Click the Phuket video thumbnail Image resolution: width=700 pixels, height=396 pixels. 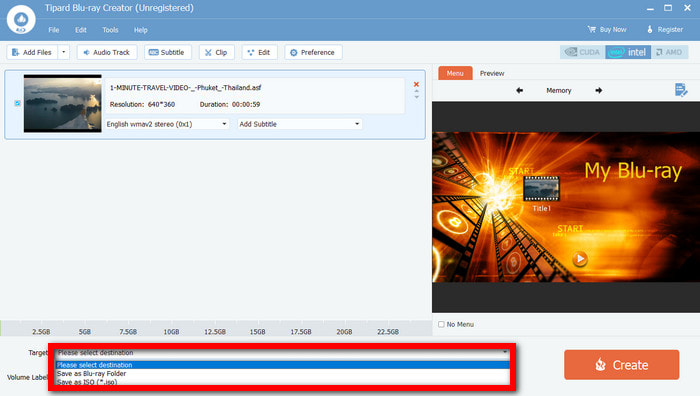coord(62,104)
